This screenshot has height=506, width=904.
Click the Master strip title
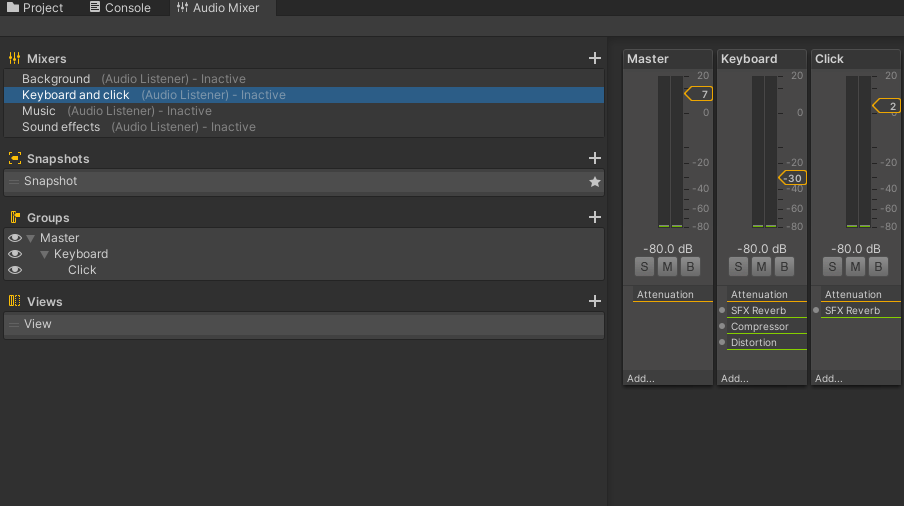[x=647, y=59]
